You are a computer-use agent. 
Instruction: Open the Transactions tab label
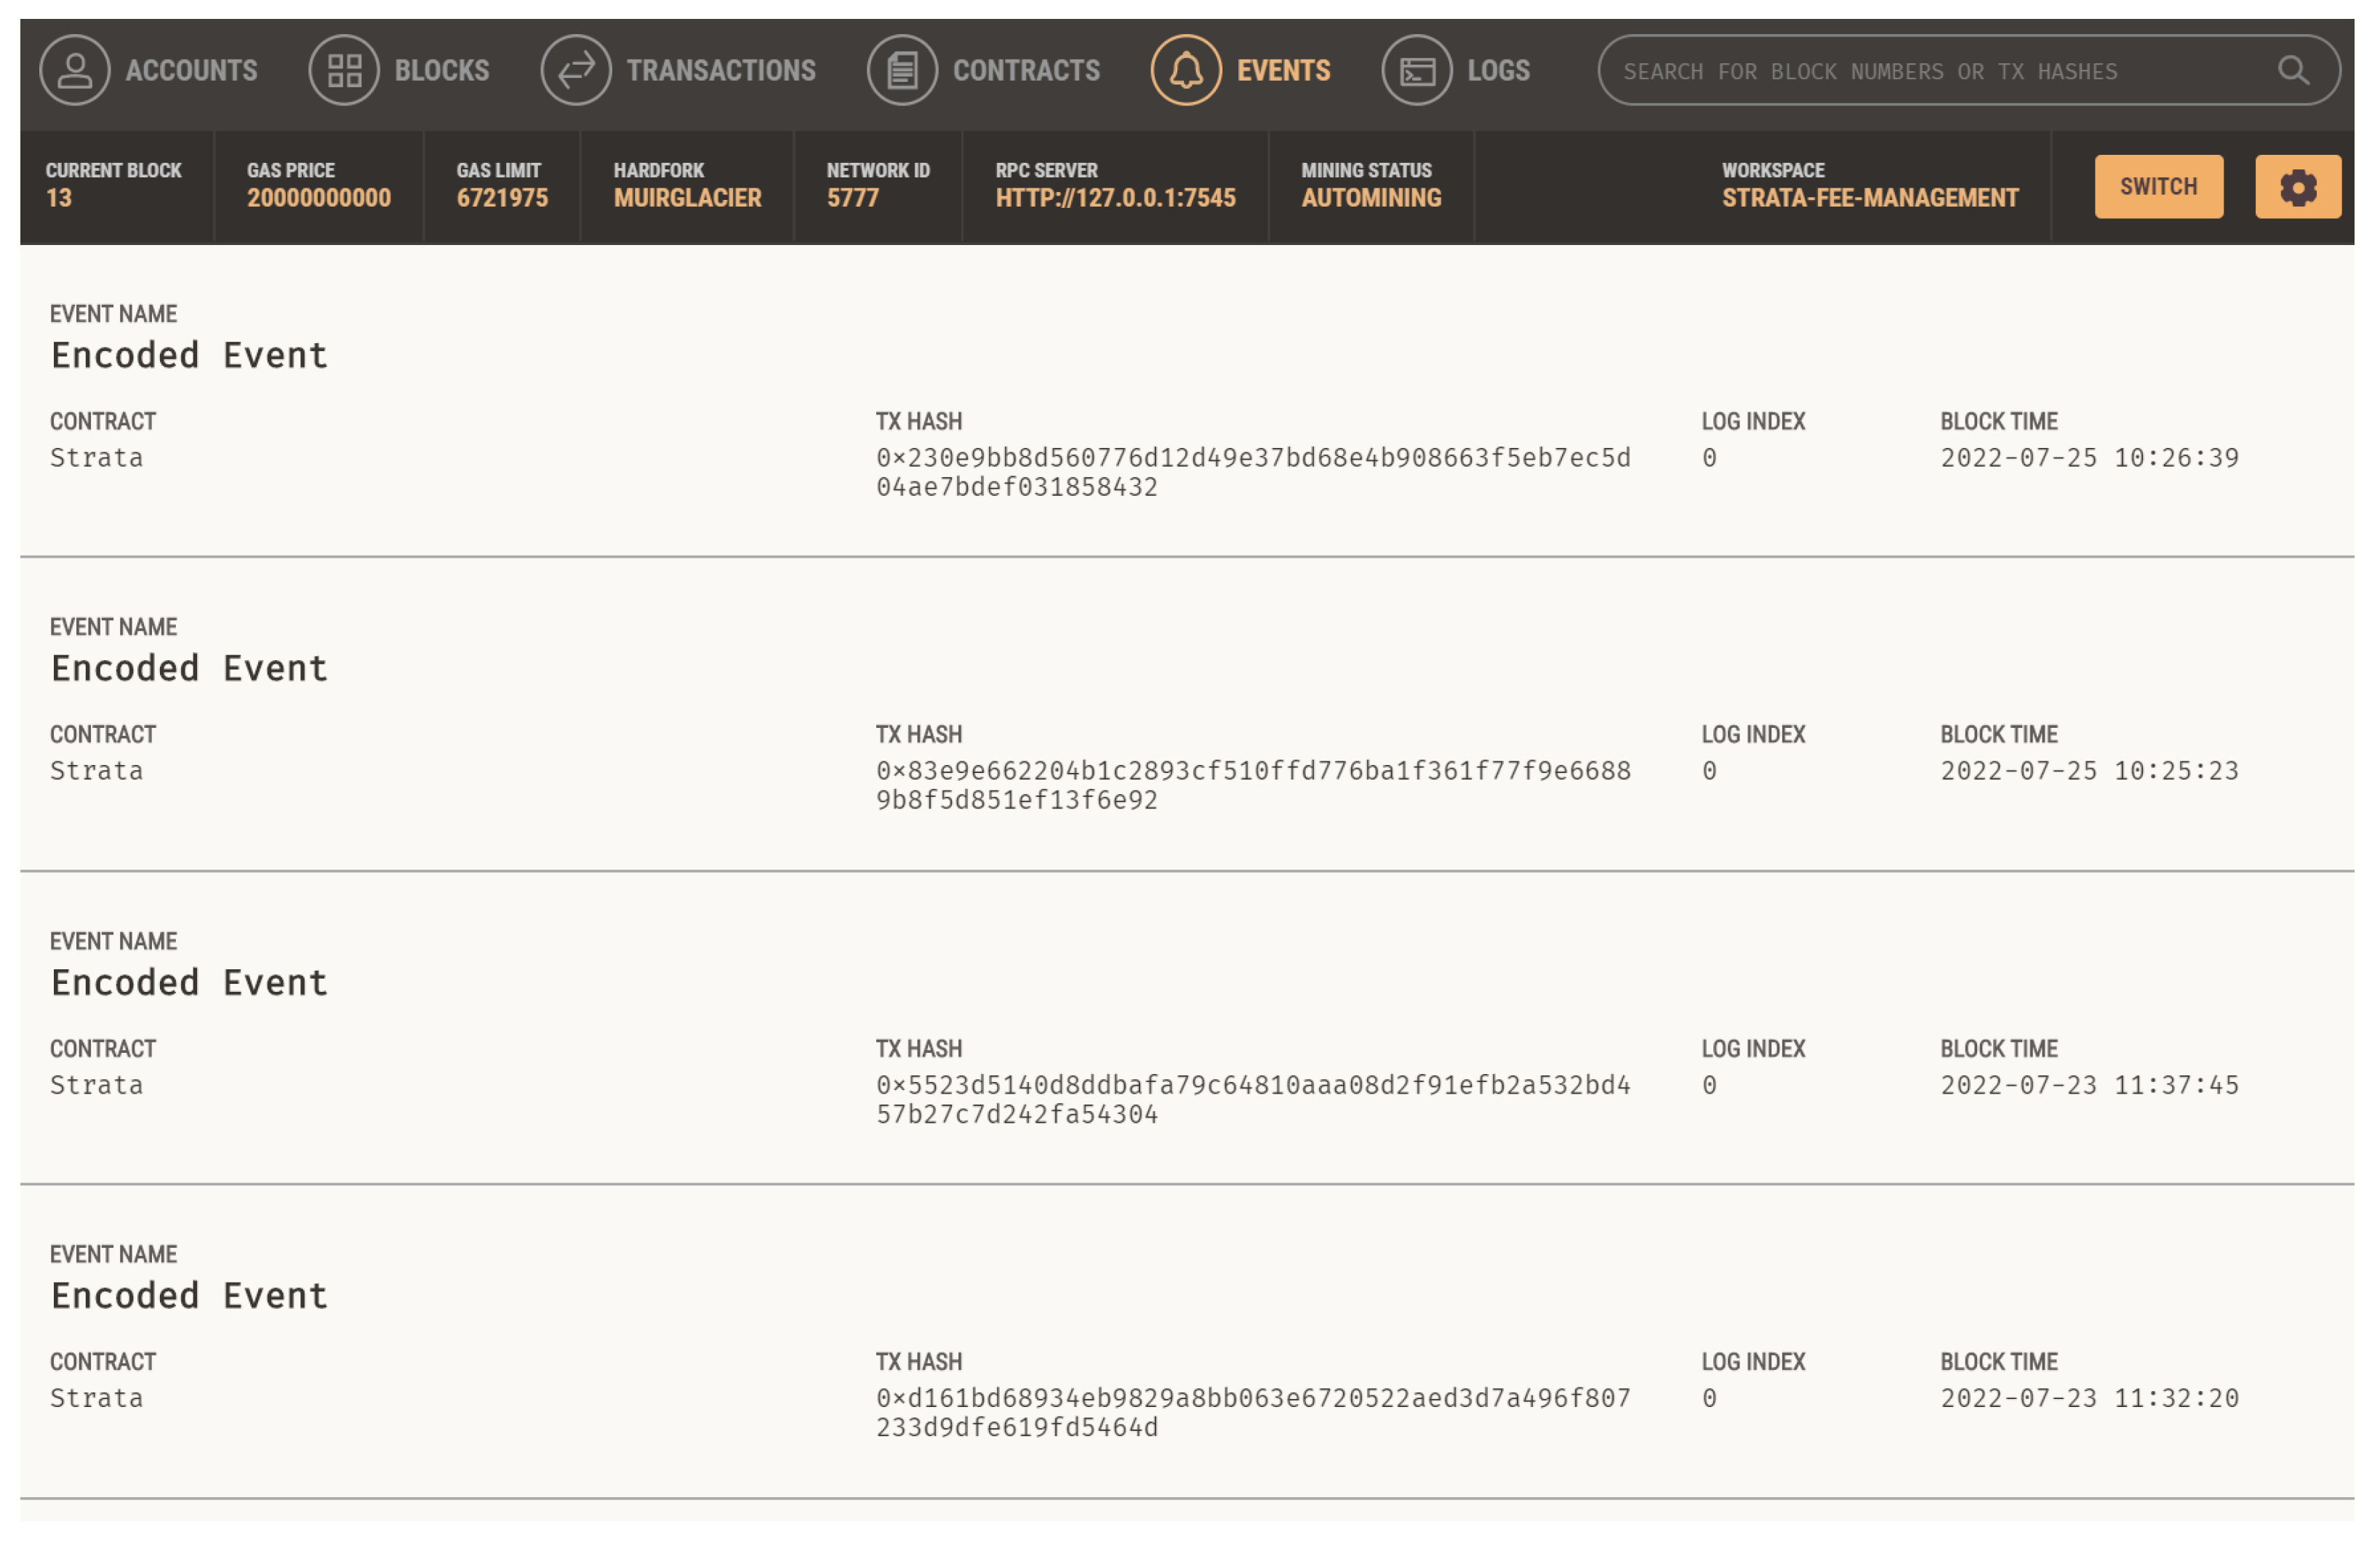pos(721,70)
